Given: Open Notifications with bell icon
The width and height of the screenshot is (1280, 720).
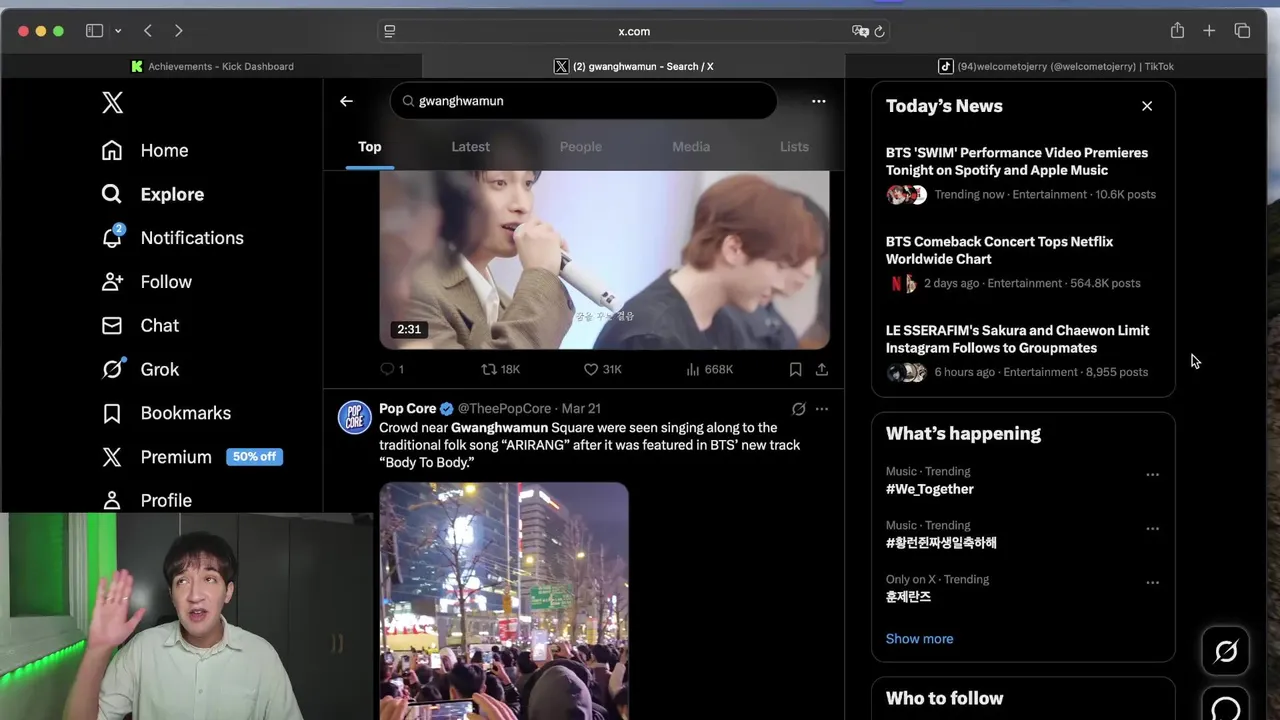Looking at the screenshot, I should 173,238.
